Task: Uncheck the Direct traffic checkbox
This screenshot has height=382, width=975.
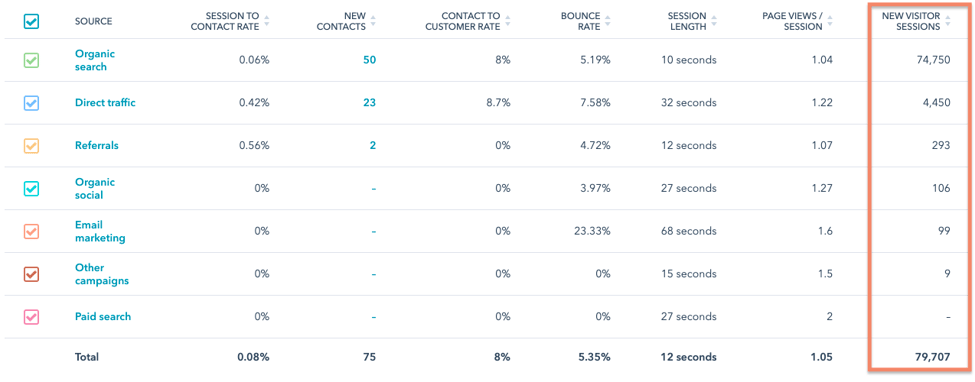Action: [31, 103]
